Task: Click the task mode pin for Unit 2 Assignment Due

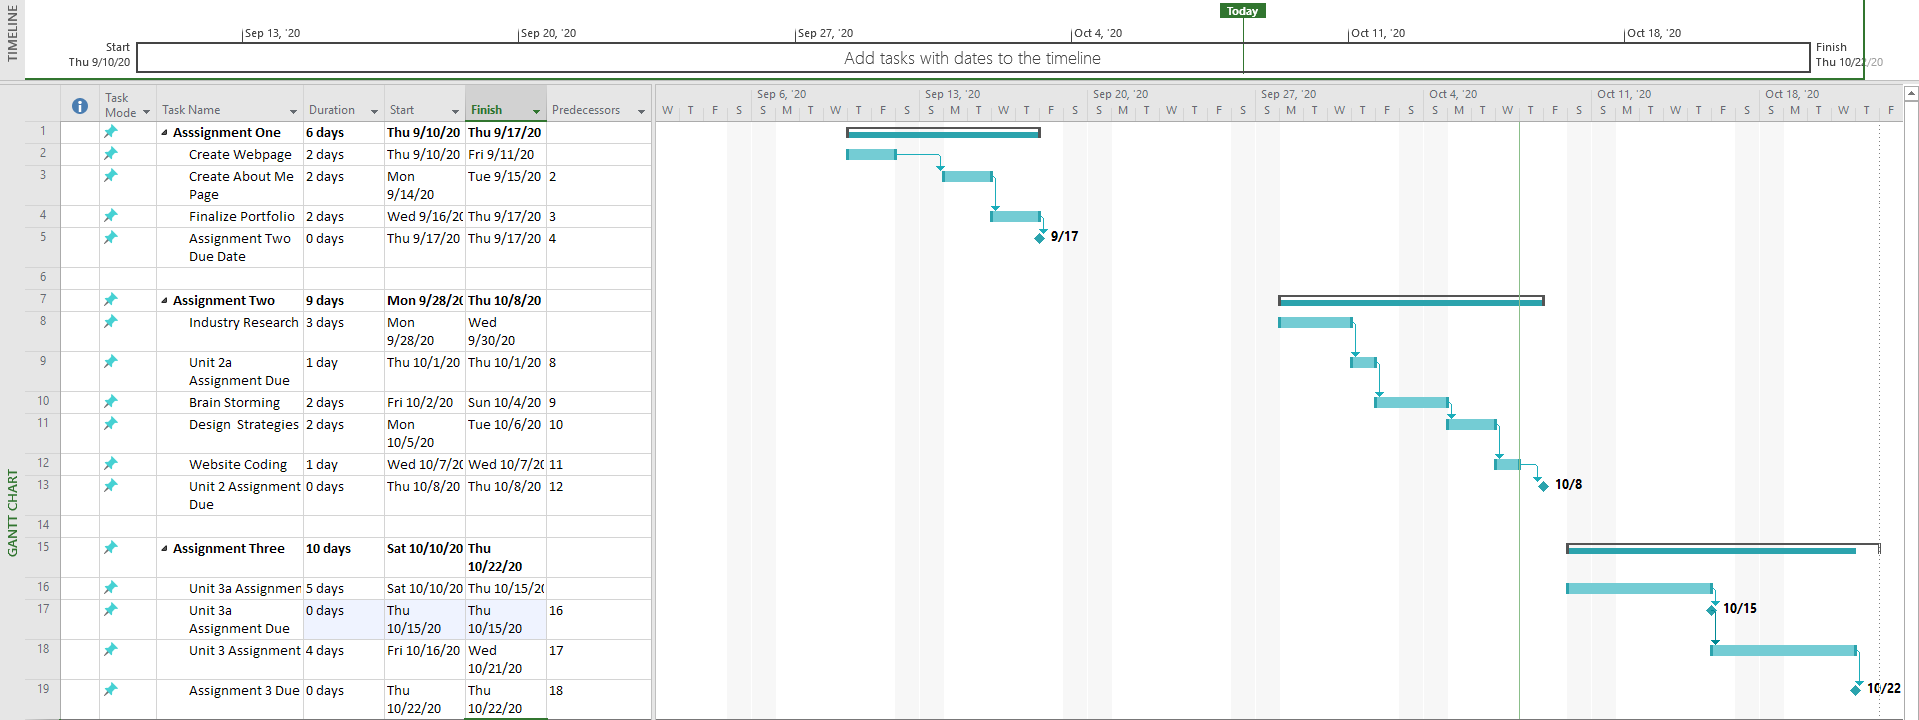Action: 111,486
